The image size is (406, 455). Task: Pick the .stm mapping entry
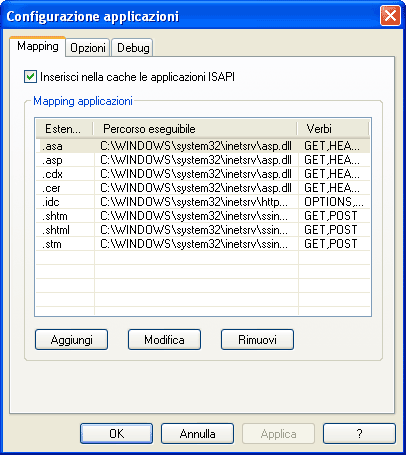point(203,244)
